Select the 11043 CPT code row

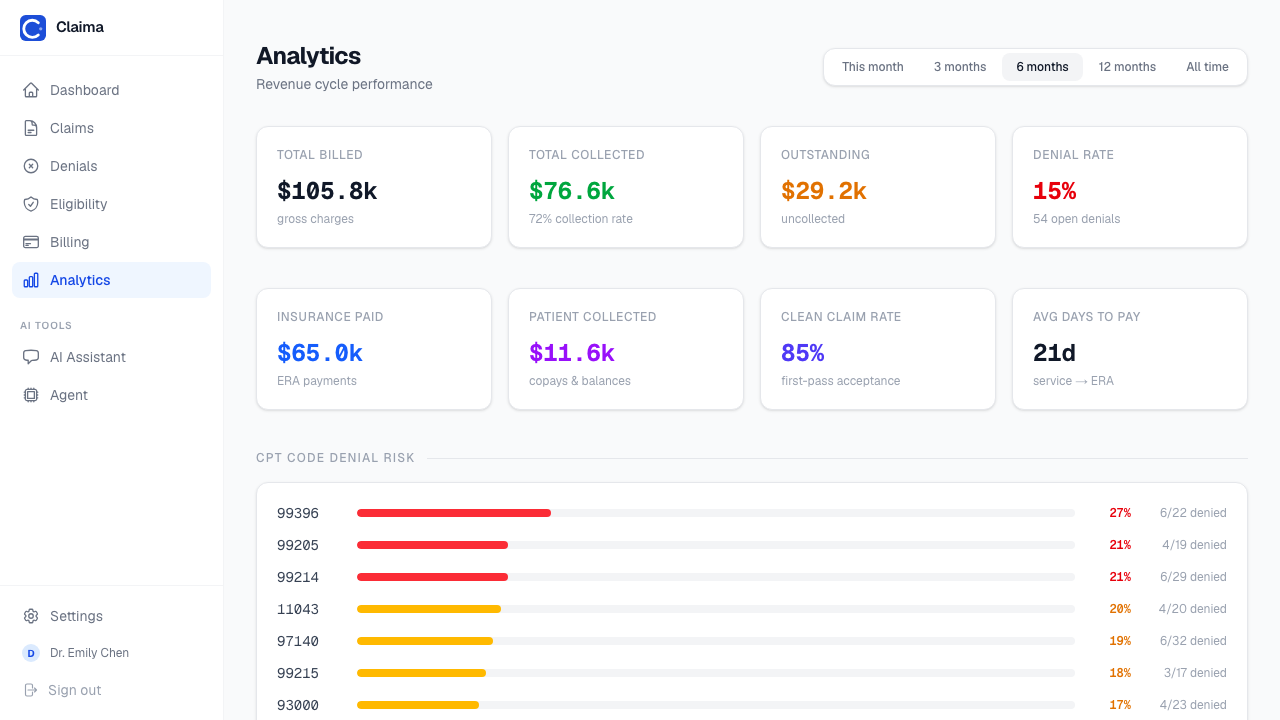coord(752,609)
